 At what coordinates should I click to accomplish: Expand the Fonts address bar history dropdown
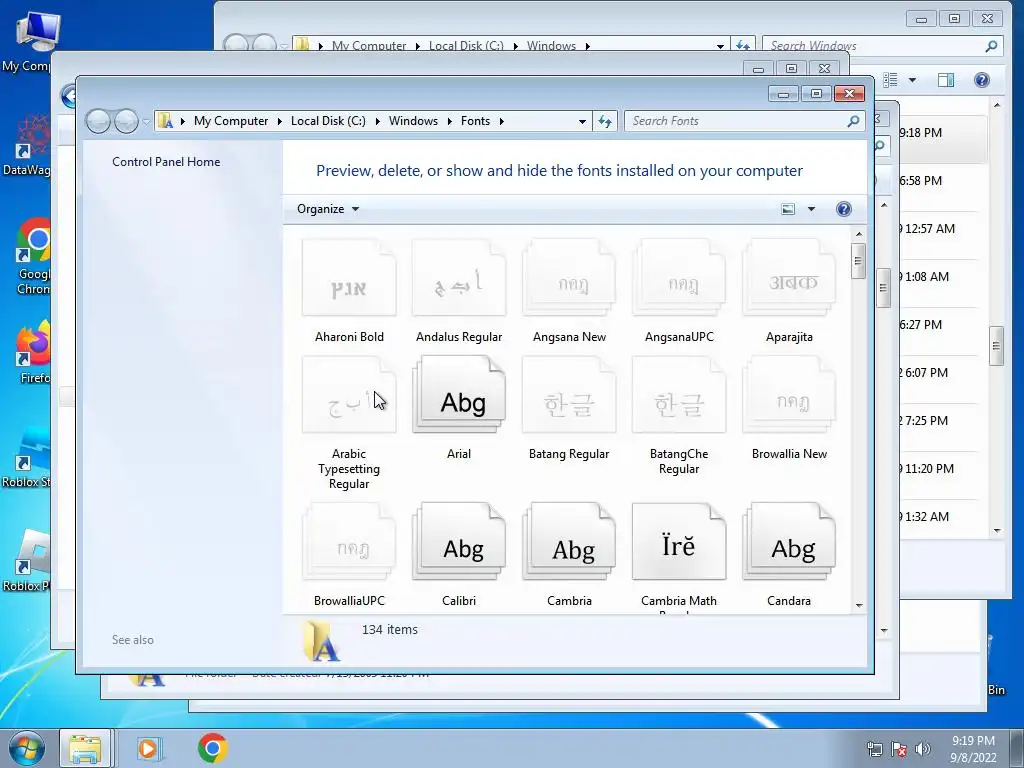(x=582, y=121)
